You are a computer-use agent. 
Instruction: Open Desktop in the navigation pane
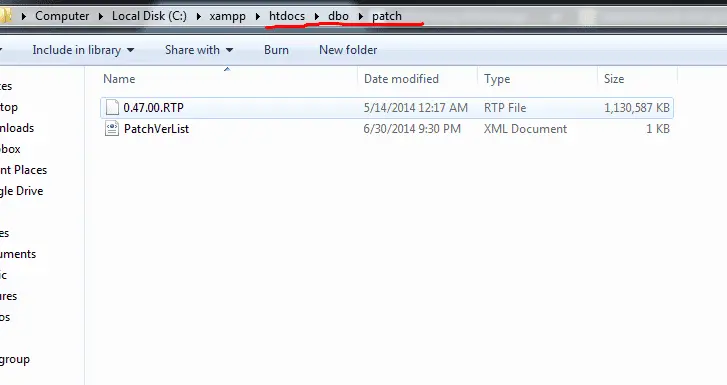9,107
